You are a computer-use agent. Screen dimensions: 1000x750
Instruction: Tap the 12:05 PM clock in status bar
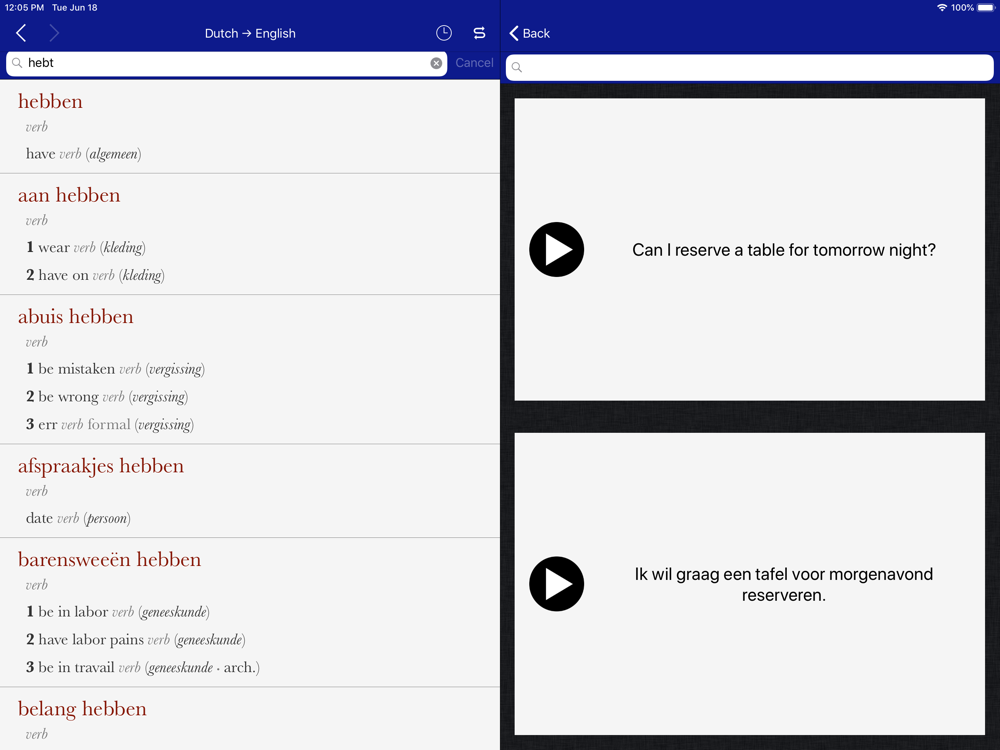pos(24,8)
